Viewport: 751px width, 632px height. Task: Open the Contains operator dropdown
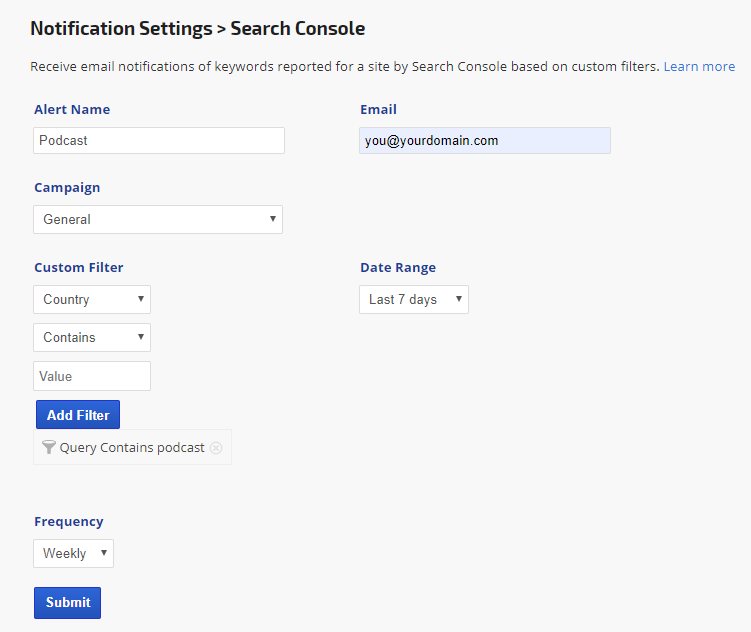point(92,337)
